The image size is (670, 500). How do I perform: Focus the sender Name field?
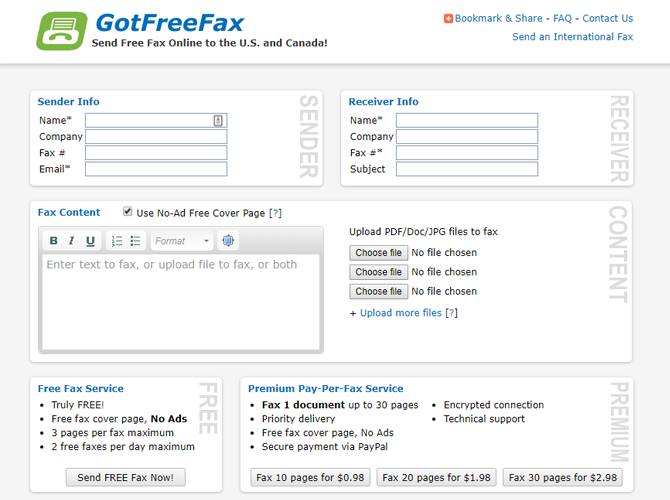156,121
